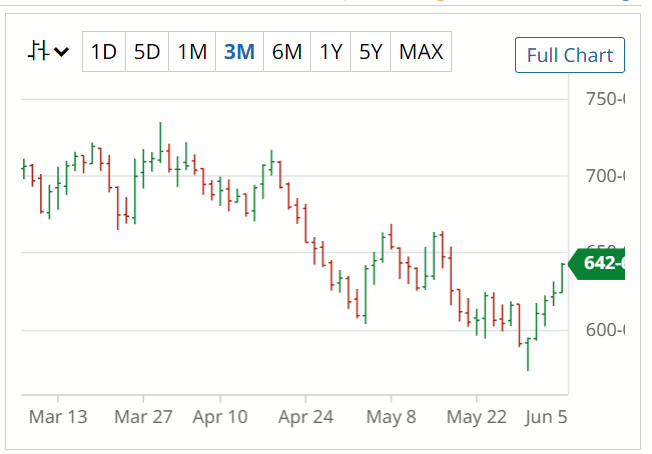This screenshot has width=652, height=454.
Task: Click the Apr 24 date label
Action: pos(306,416)
